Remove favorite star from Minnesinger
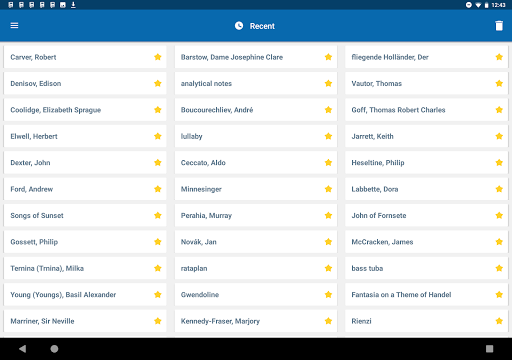This screenshot has height=360, width=512. point(328,189)
